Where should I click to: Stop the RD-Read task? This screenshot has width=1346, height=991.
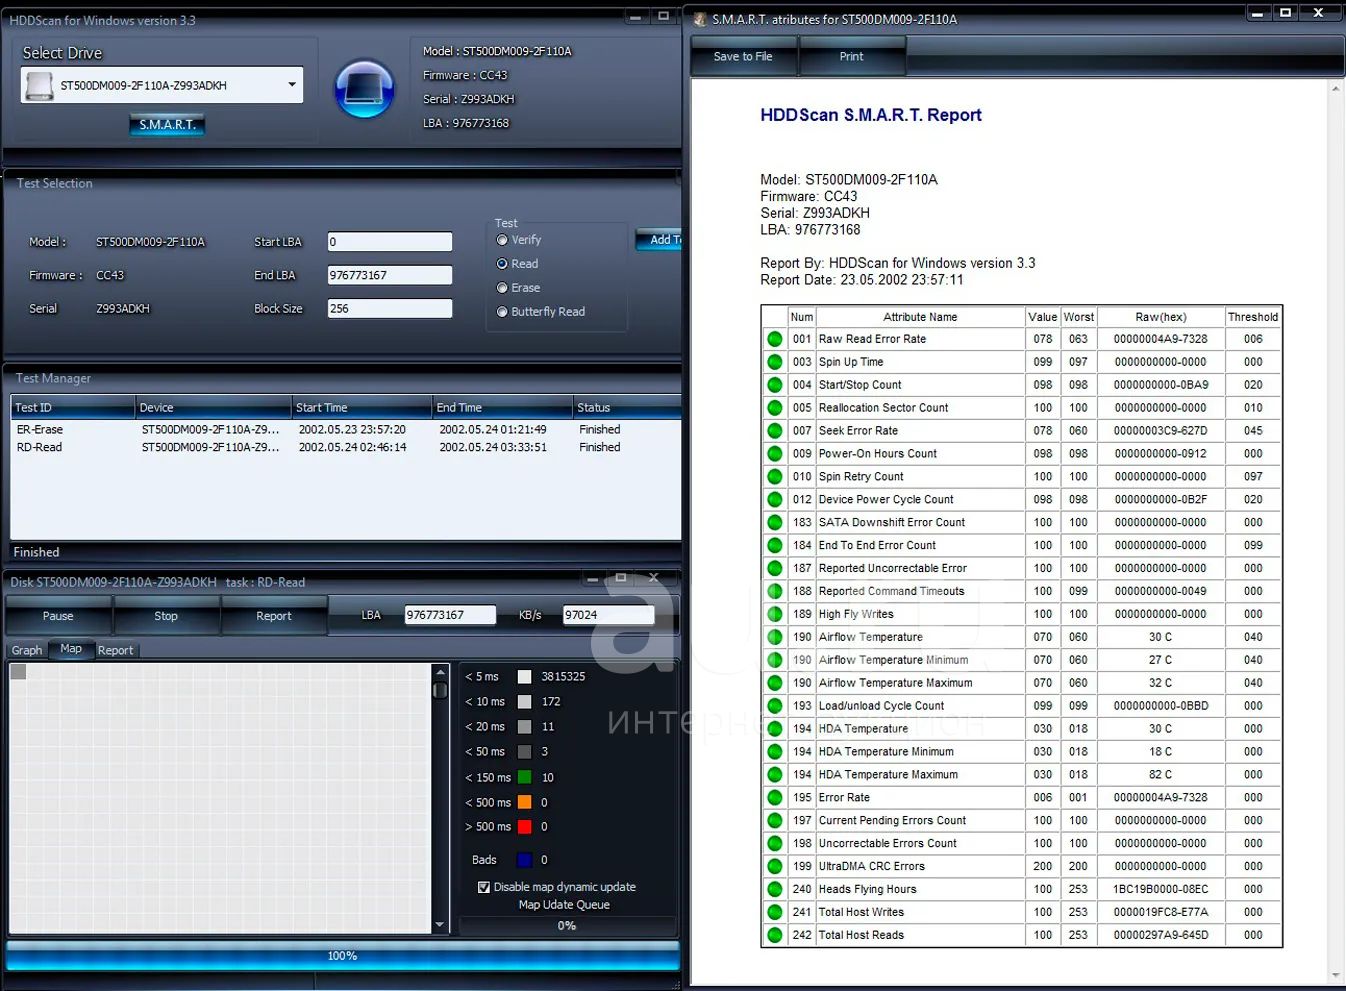pyautogui.click(x=166, y=616)
